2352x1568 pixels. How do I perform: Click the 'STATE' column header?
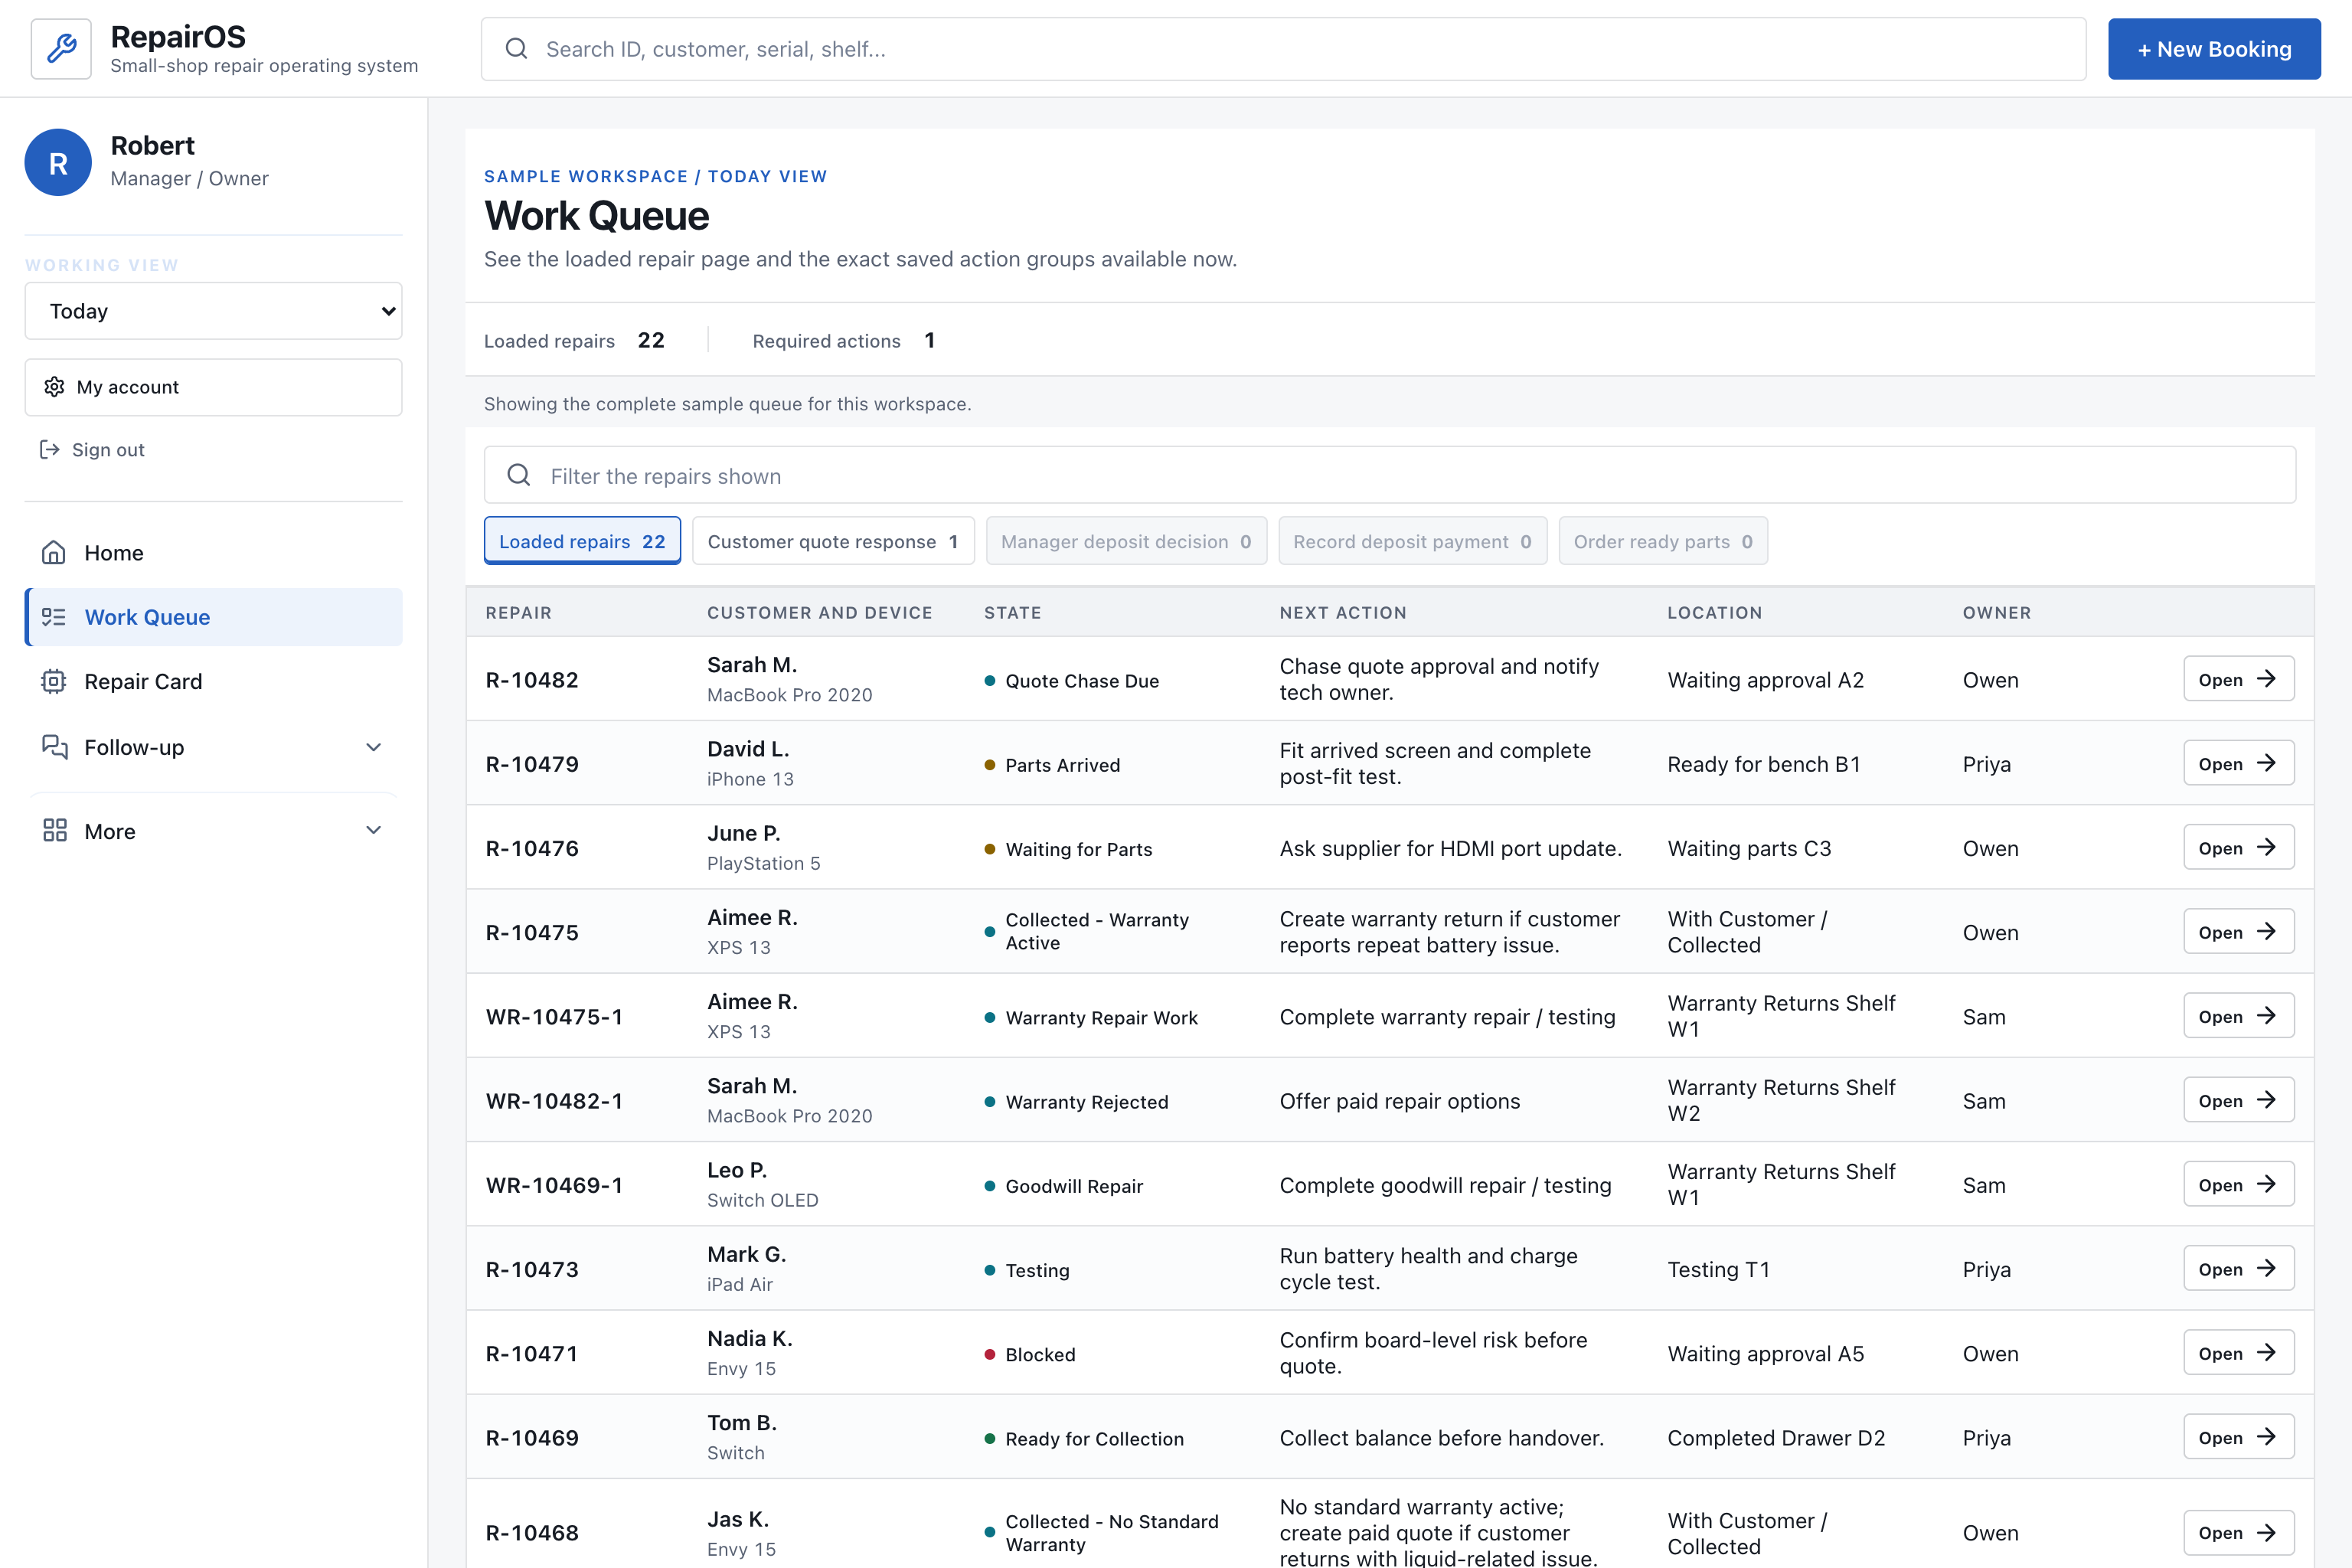coord(1012,612)
